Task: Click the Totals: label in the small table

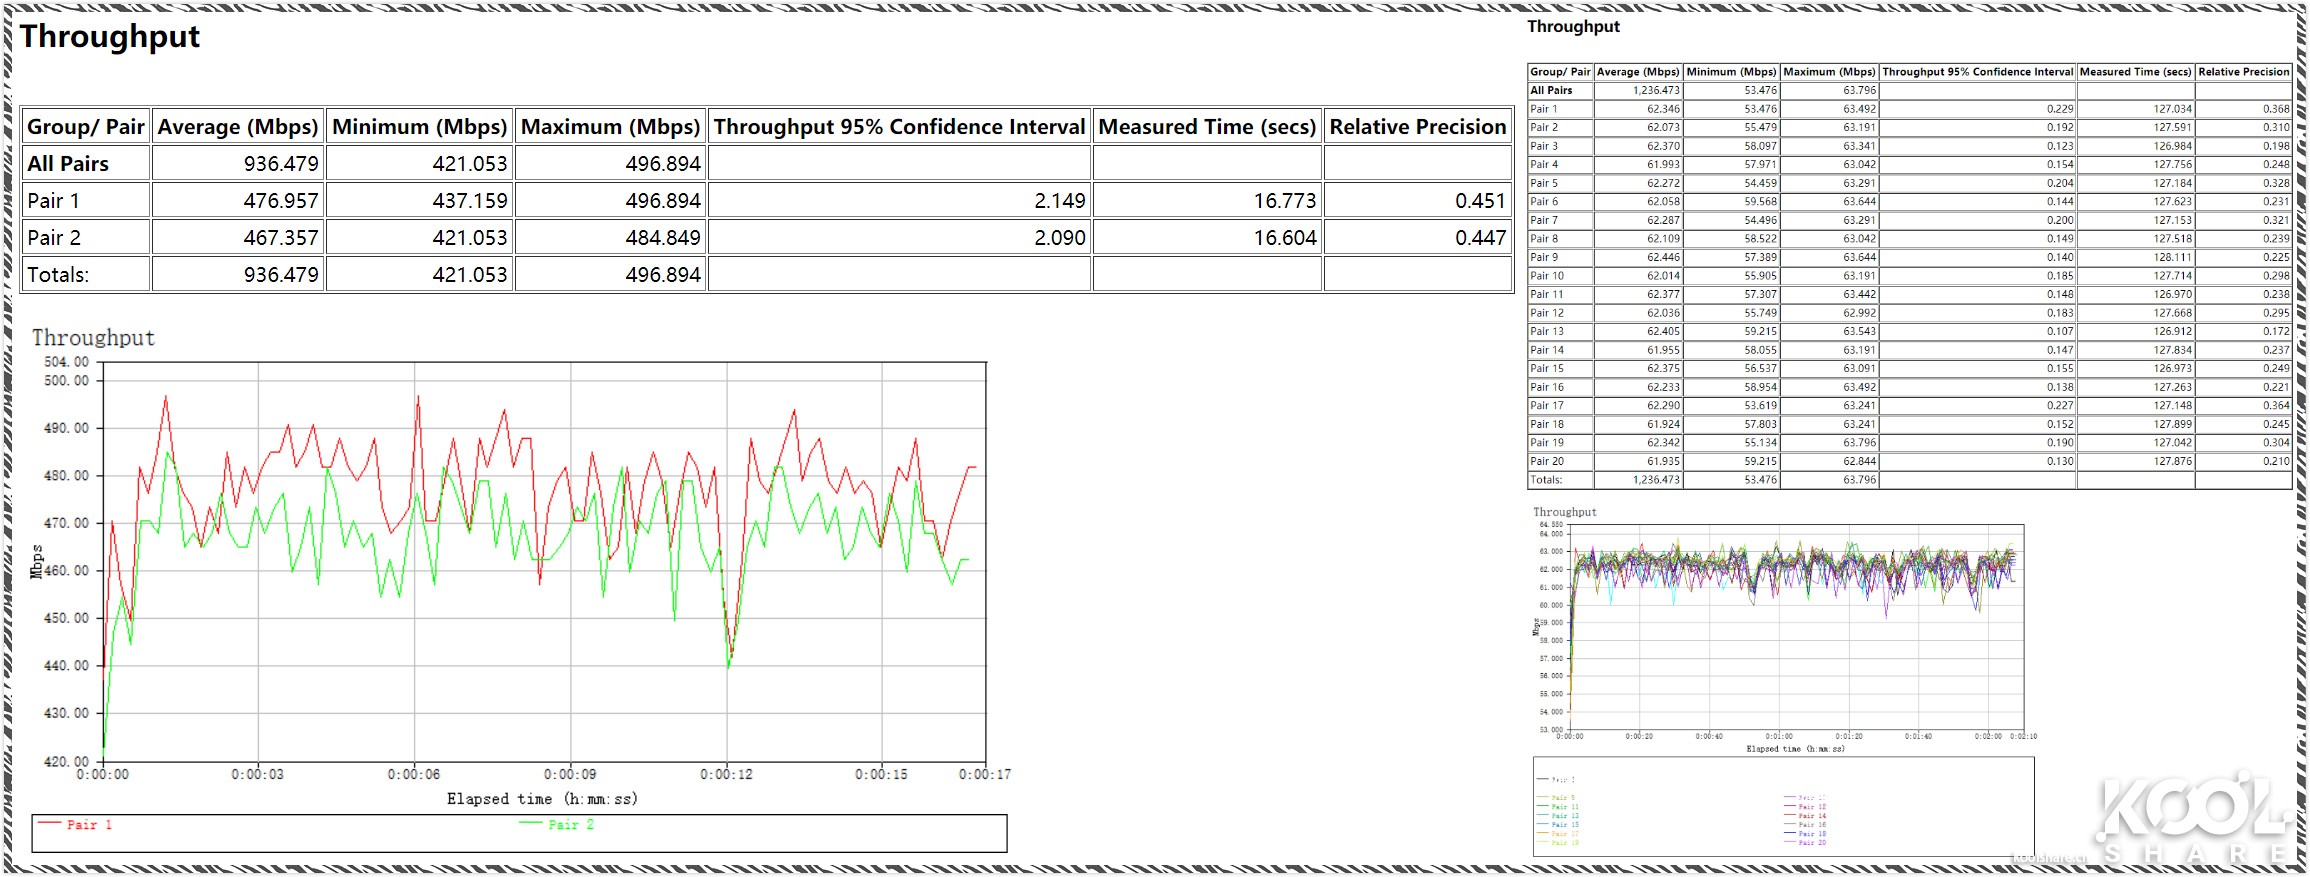Action: coord(1546,480)
